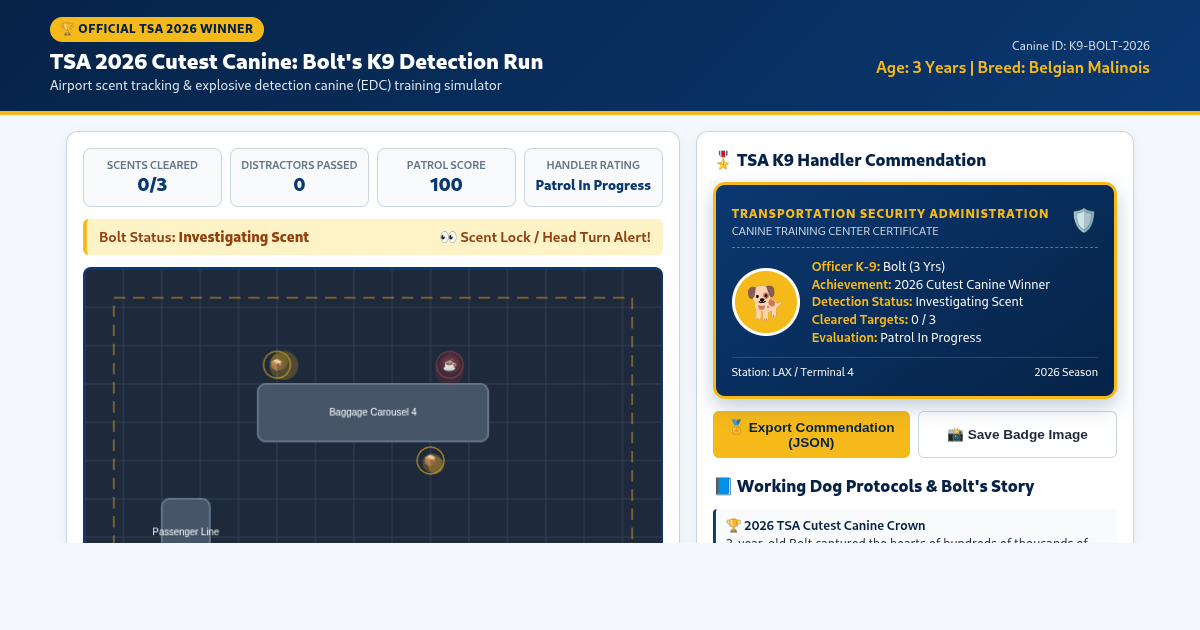Select the Baggage Carousel 4 obstacle

tap(373, 412)
